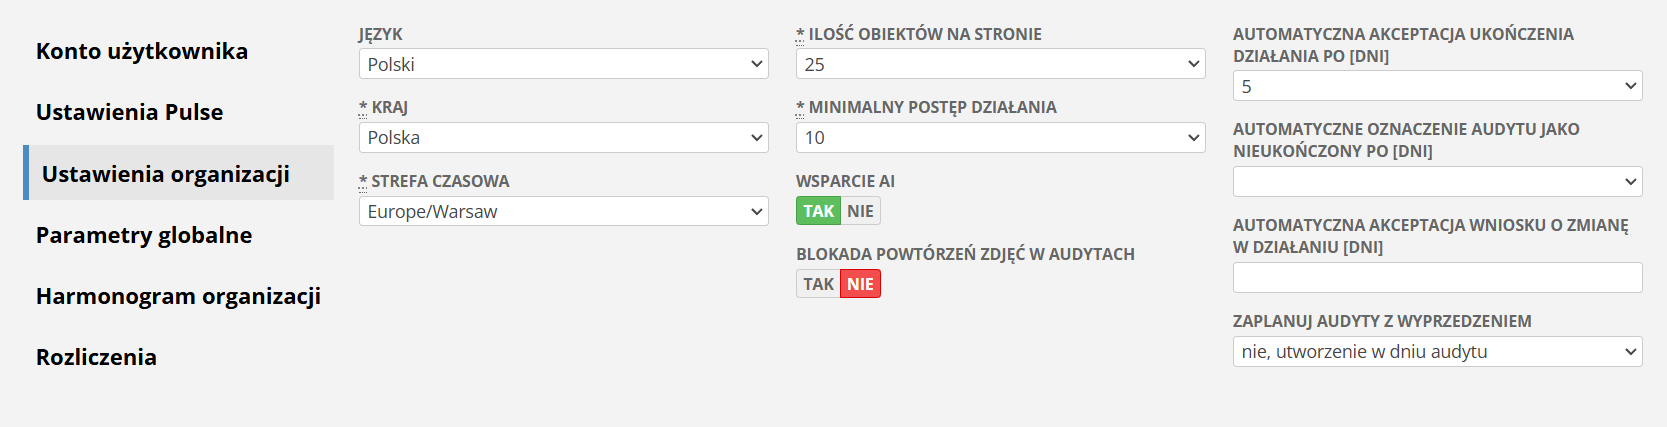Set Blokada powtórzeń zdjęć to TAK
The image size is (1667, 427).
tap(818, 284)
